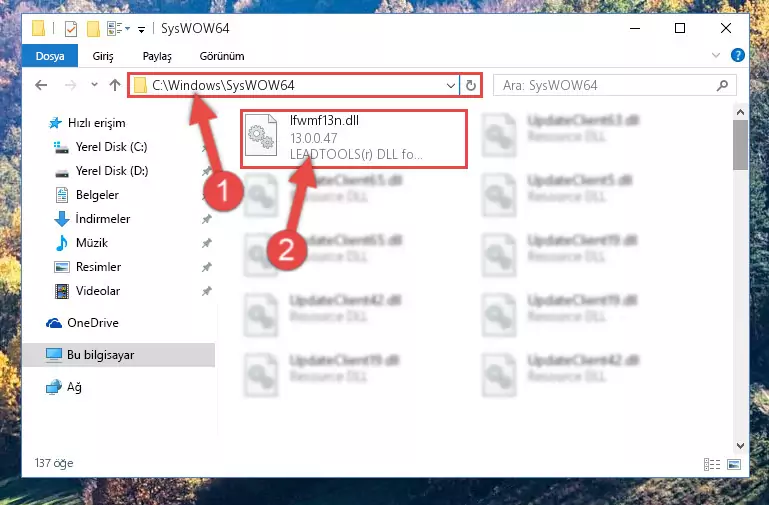Click the pin icon next to Müzik
Image resolution: width=769 pixels, height=505 pixels.
click(206, 243)
